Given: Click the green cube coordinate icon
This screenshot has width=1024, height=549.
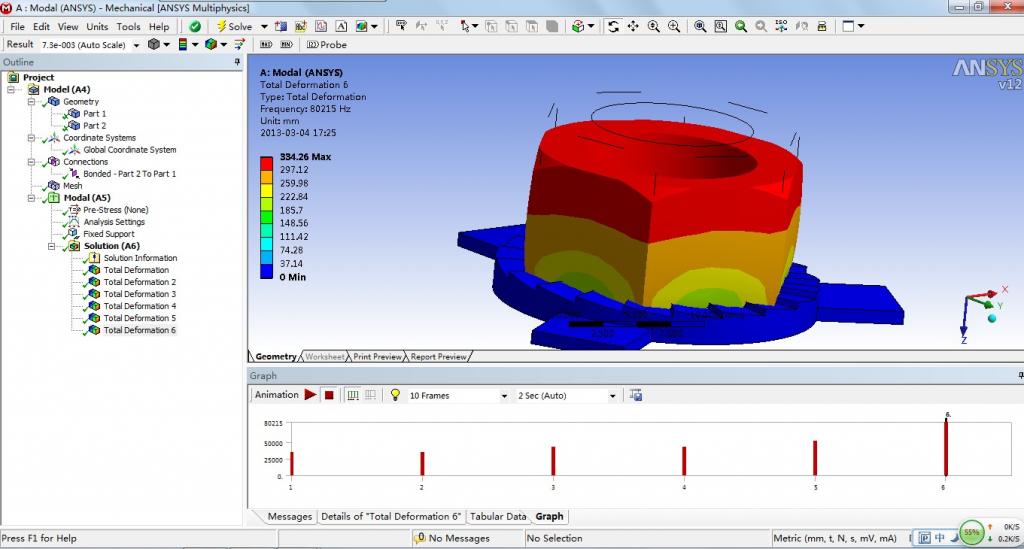Looking at the screenshot, I should pos(578,26).
